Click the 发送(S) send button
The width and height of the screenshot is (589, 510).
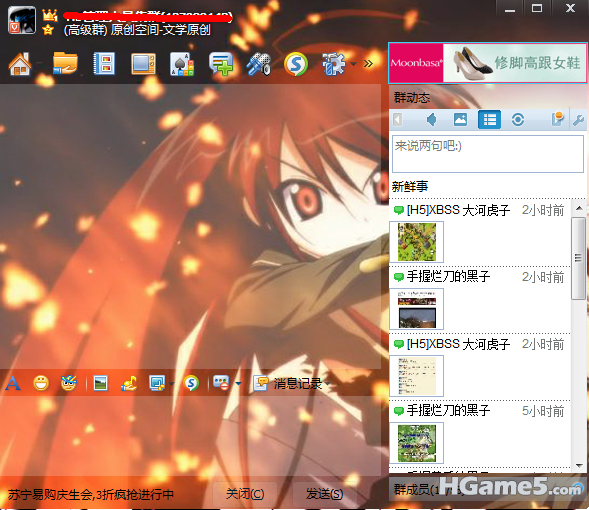(x=324, y=494)
